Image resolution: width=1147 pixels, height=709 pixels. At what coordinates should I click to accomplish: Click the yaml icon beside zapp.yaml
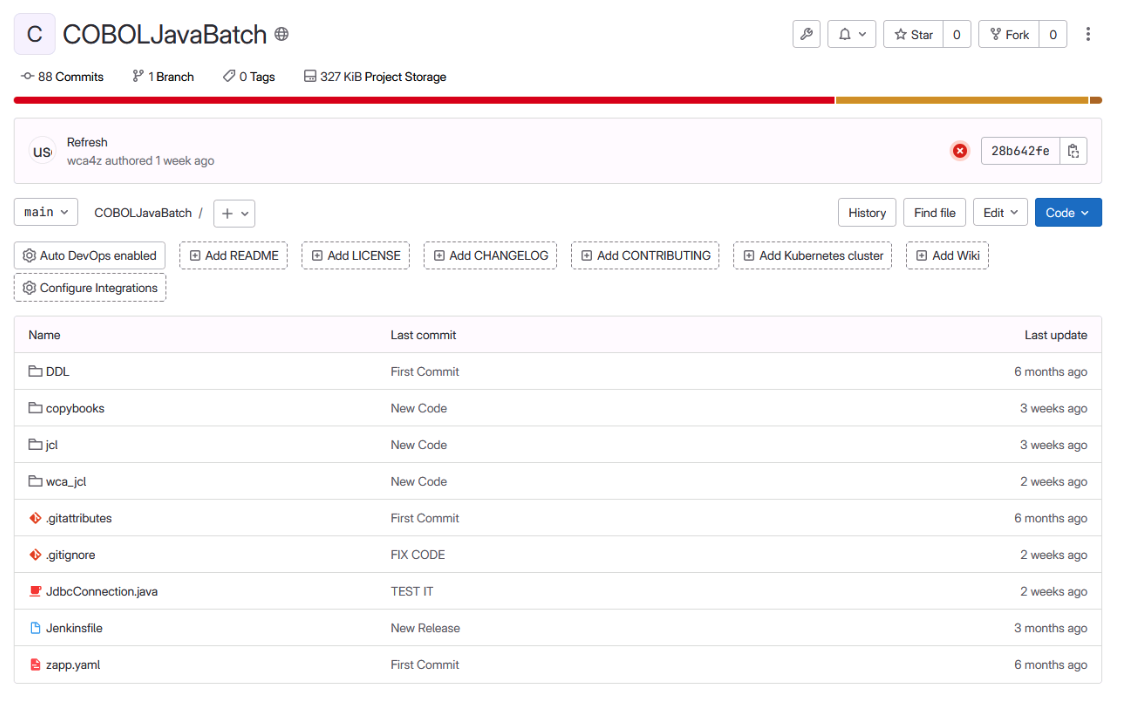point(35,664)
